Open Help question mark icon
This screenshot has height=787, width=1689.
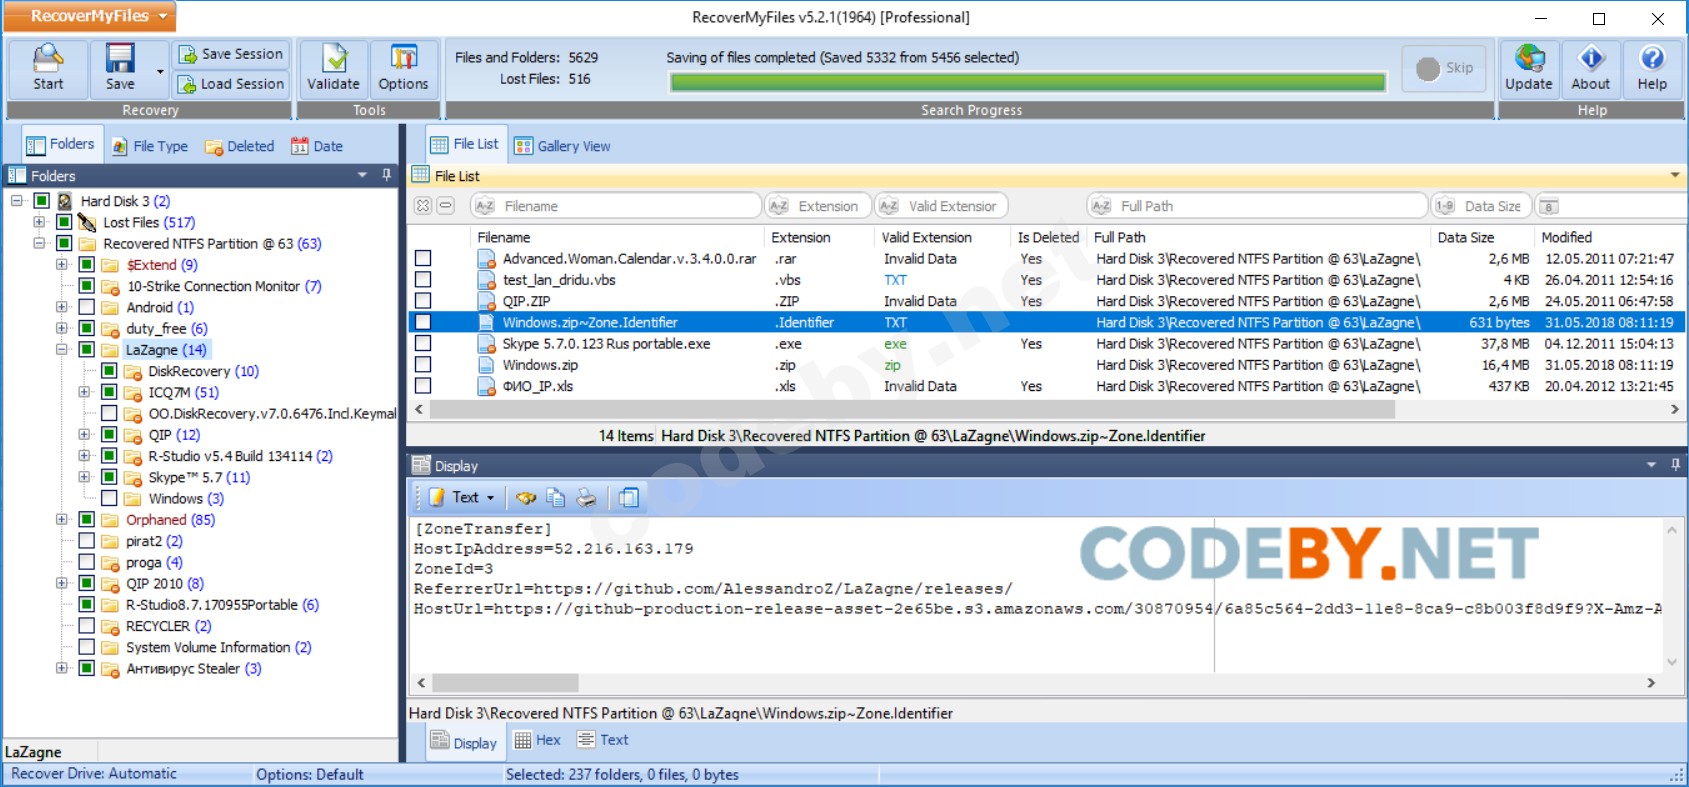click(1652, 58)
